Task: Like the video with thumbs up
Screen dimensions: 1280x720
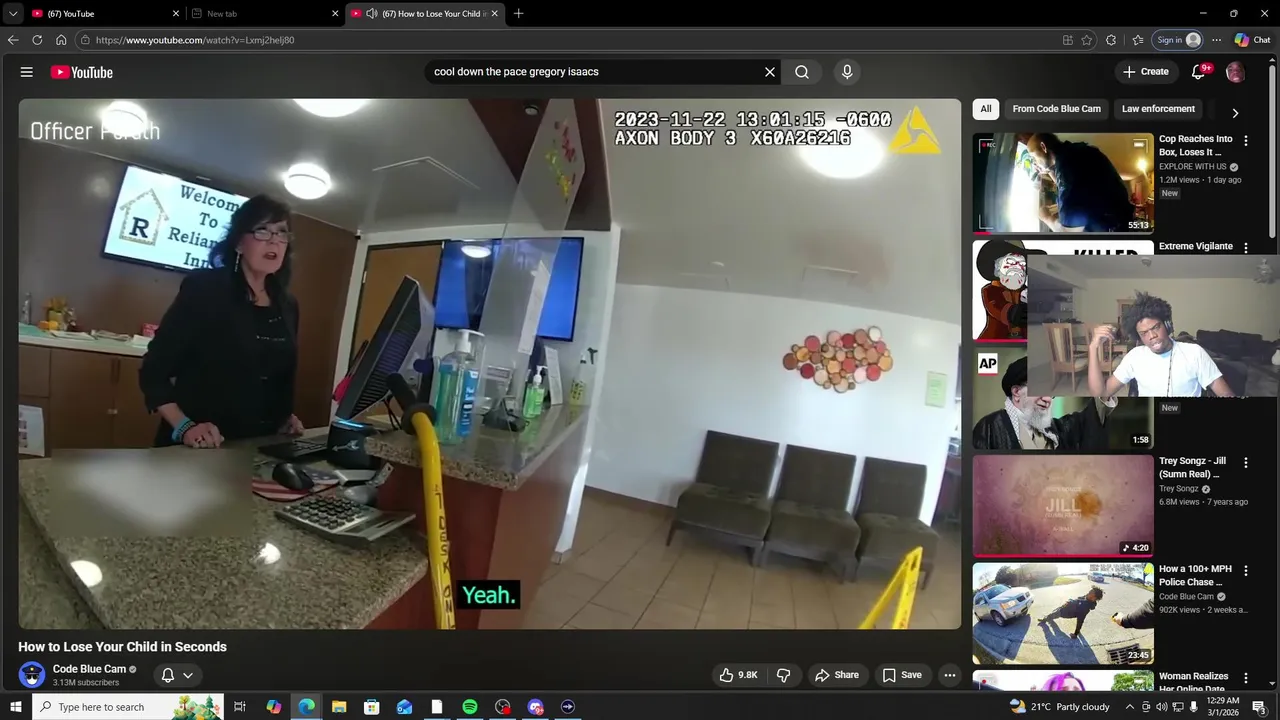Action: pyautogui.click(x=739, y=675)
